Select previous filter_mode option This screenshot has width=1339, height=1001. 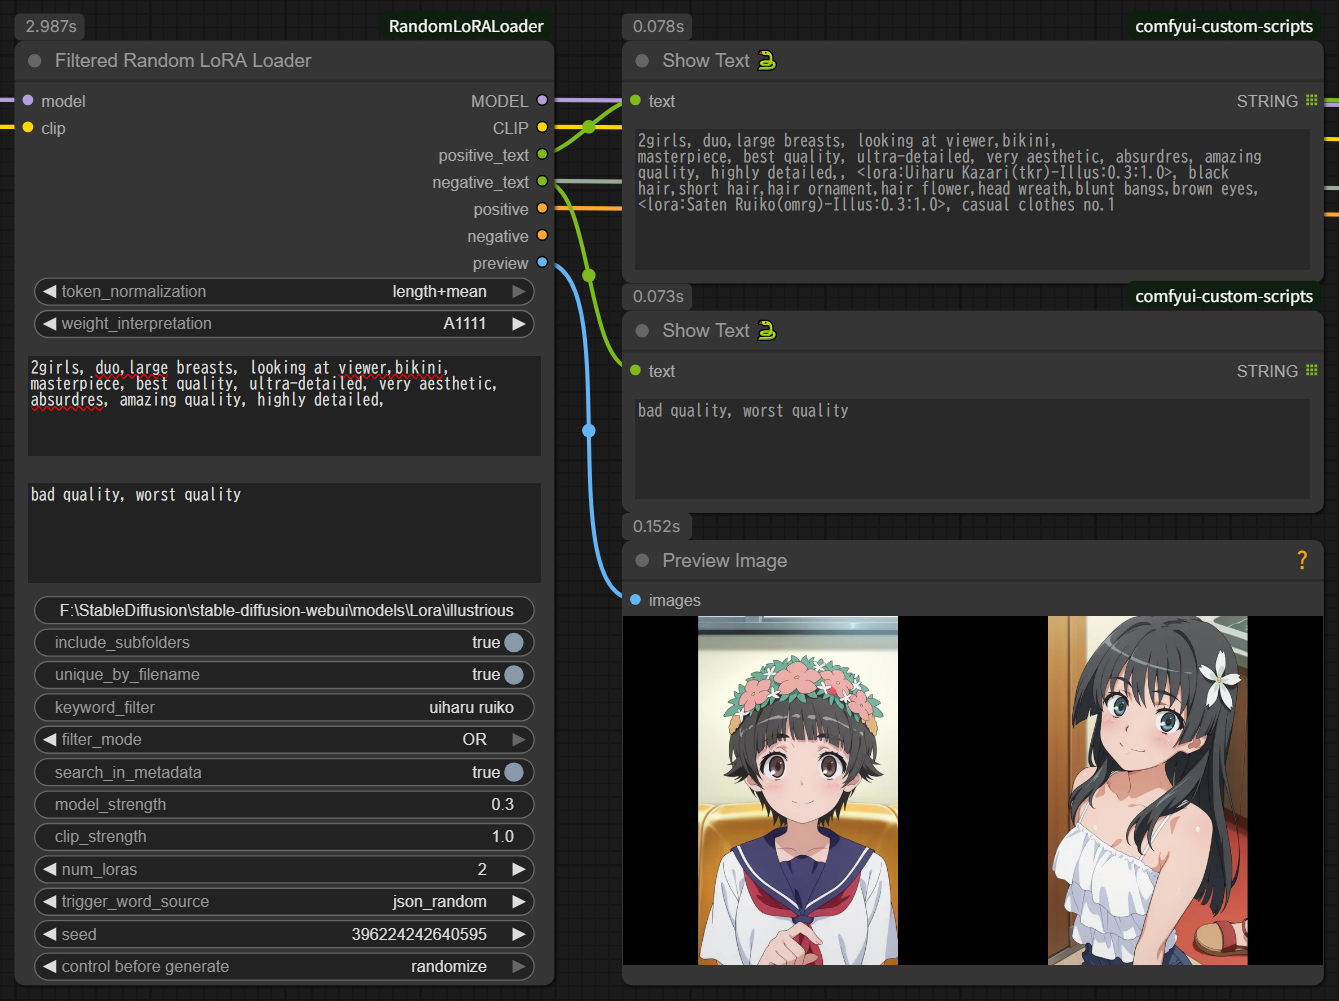[49, 739]
